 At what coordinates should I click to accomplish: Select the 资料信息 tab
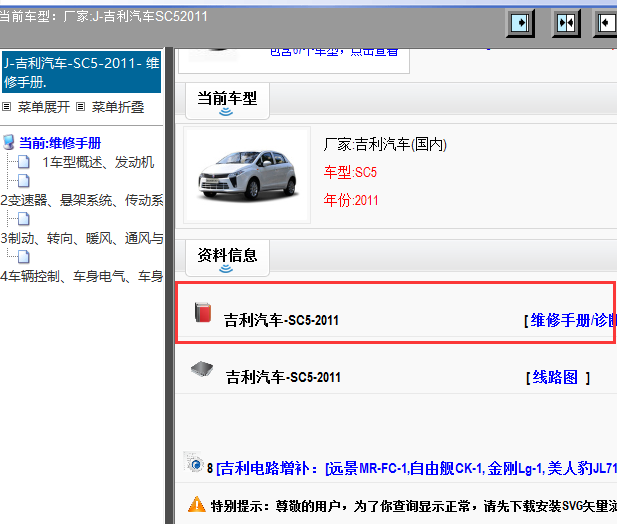coord(227,258)
